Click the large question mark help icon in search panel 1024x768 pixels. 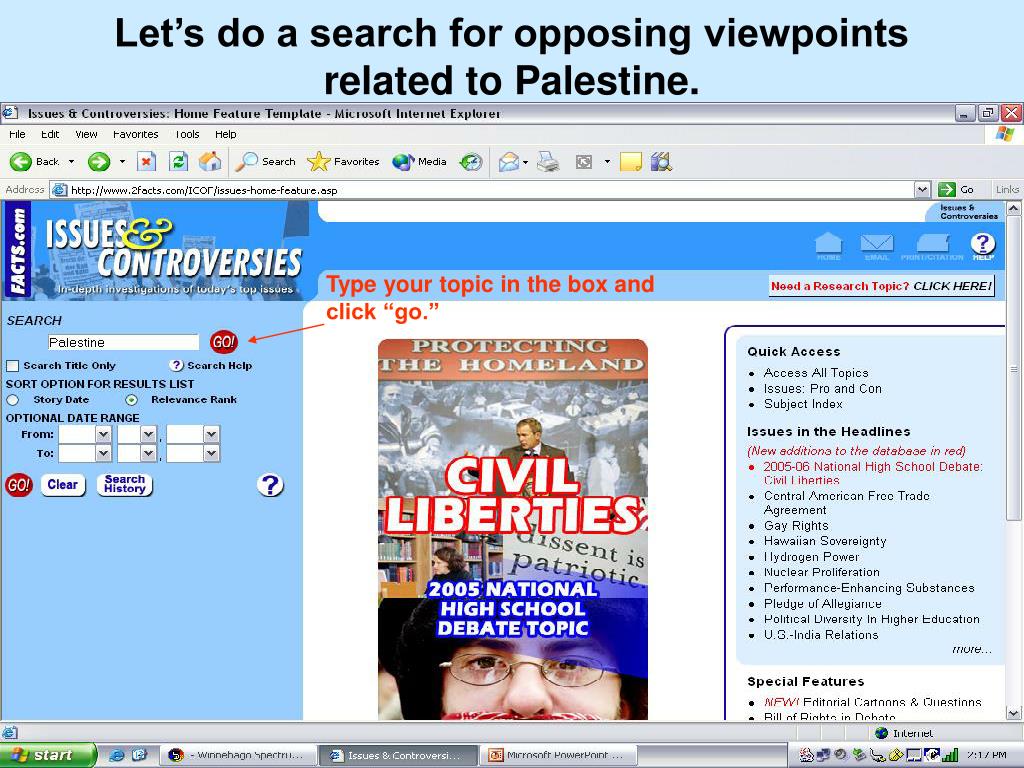(x=270, y=485)
